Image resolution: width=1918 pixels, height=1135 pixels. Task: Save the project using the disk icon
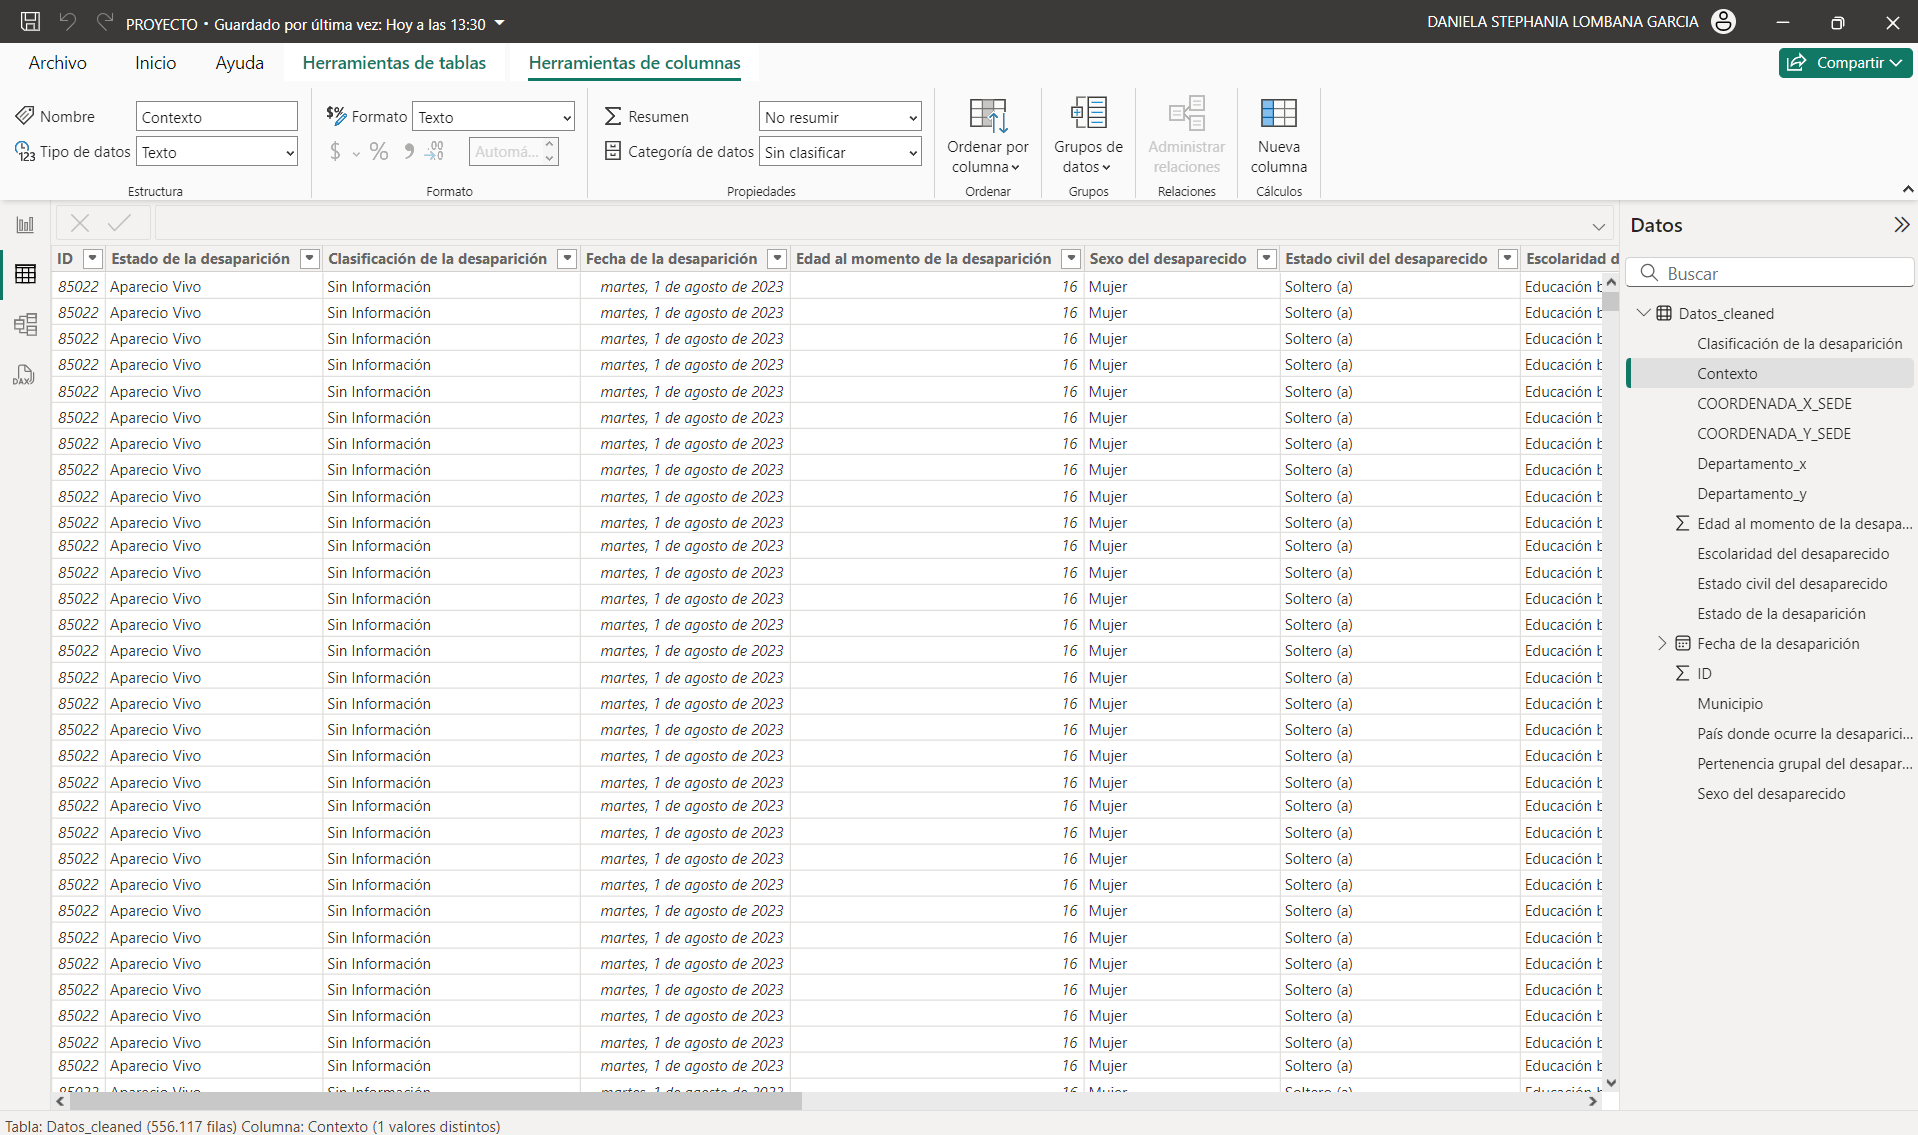click(31, 21)
